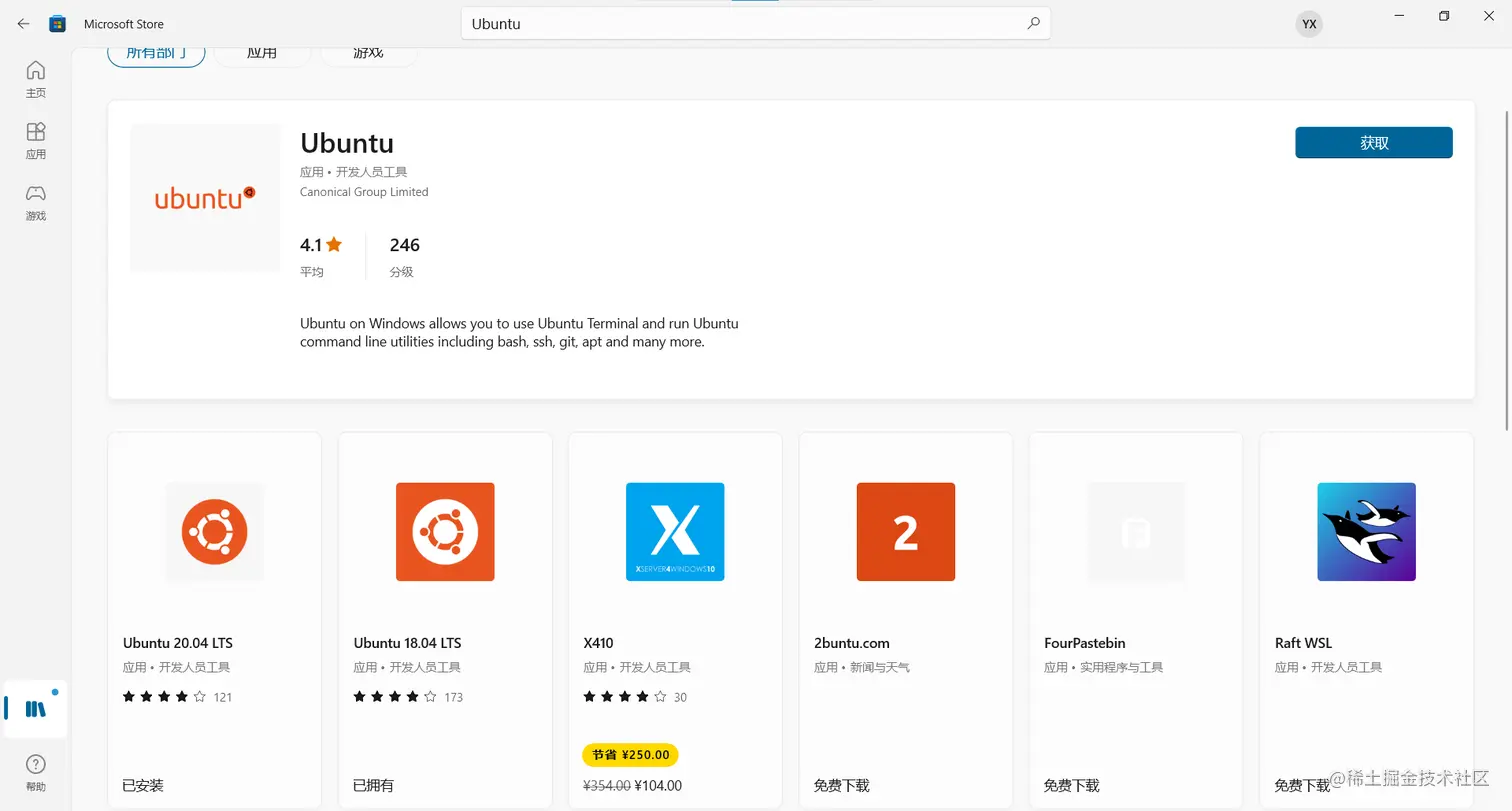Screen dimensions: 1512x811
Task: Open the 应用 (Apps) sidebar icon
Action: point(35,139)
